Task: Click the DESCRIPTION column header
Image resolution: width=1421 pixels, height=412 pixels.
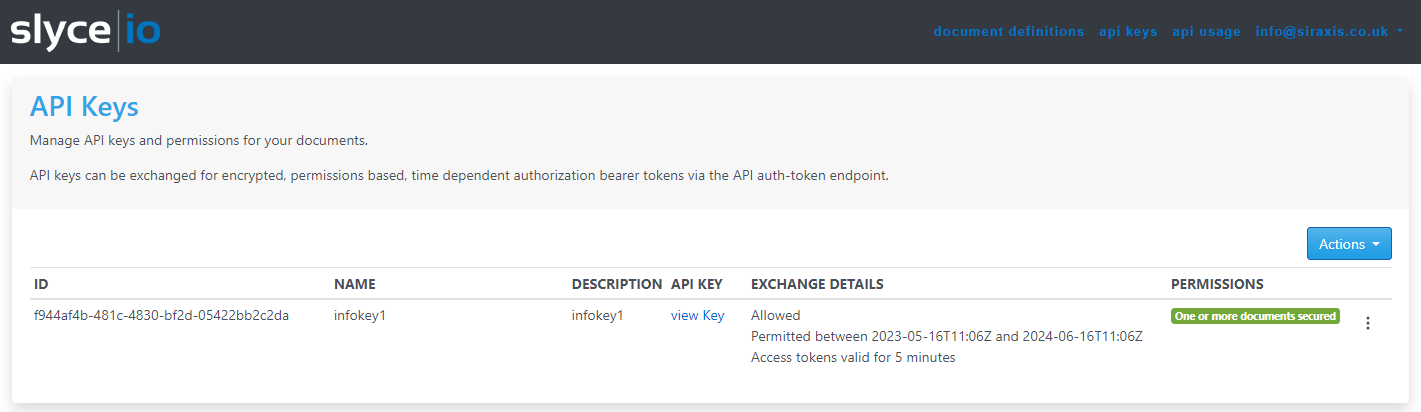Action: (x=616, y=284)
